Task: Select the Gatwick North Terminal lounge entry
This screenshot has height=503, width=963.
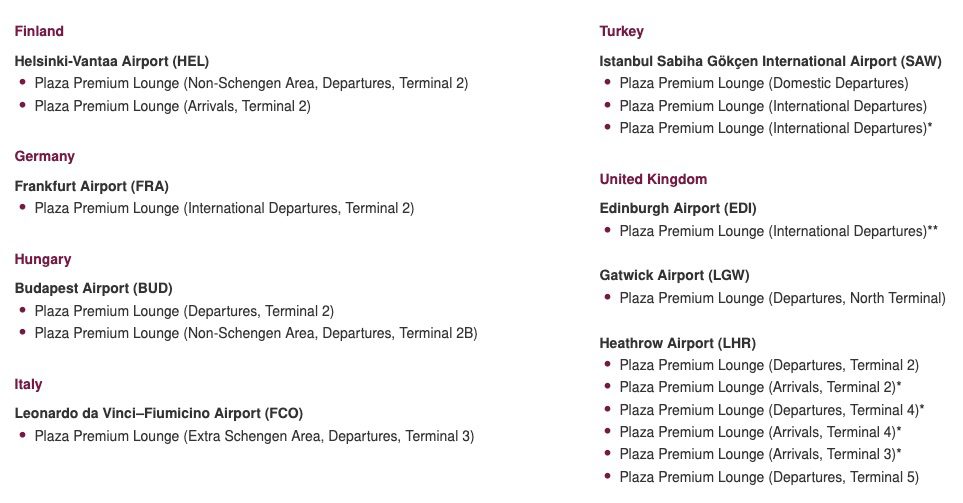Action: (782, 298)
